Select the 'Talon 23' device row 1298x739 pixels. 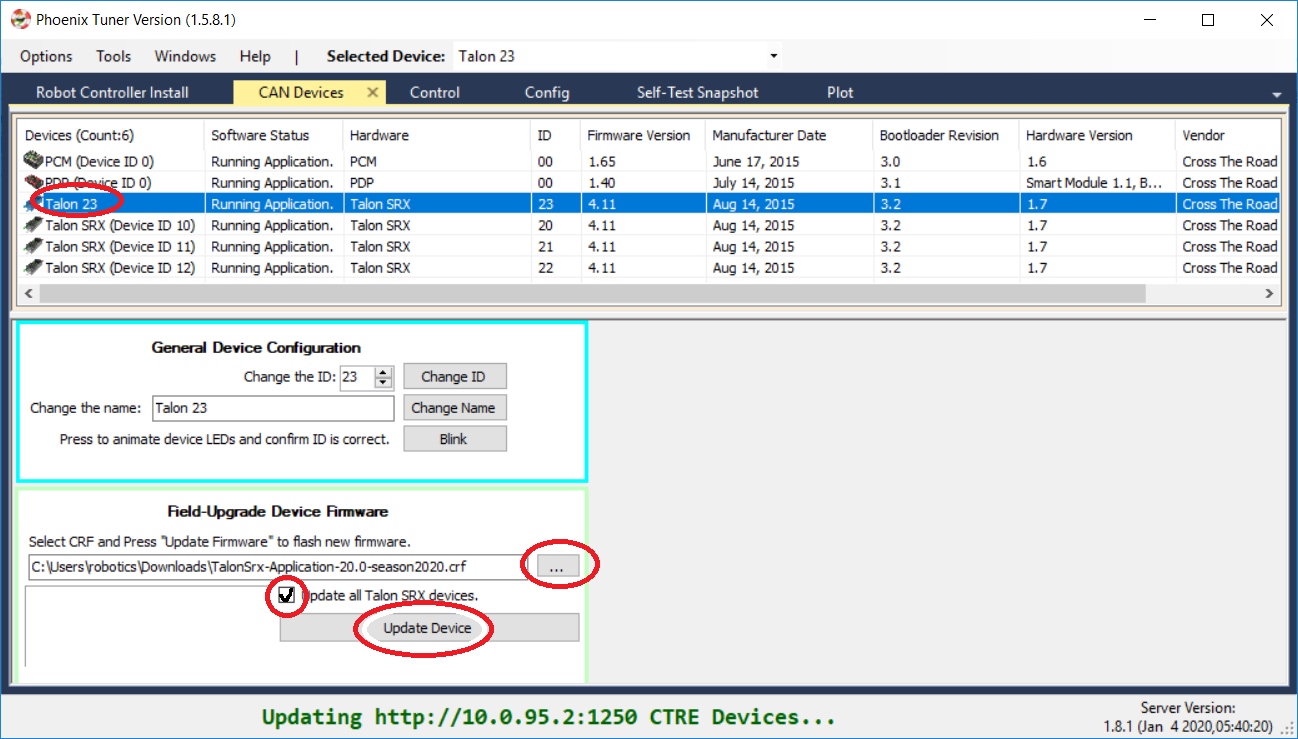click(649, 204)
